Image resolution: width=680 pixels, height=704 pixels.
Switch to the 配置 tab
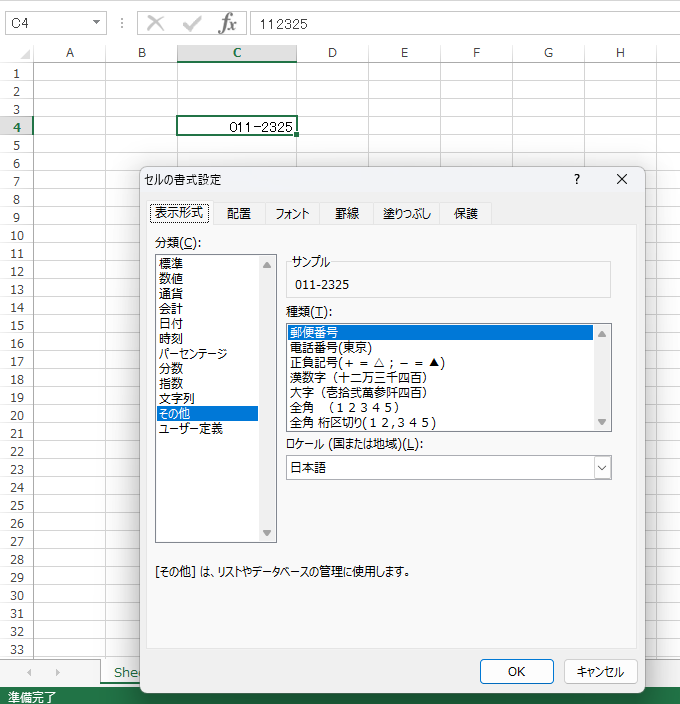click(x=239, y=213)
